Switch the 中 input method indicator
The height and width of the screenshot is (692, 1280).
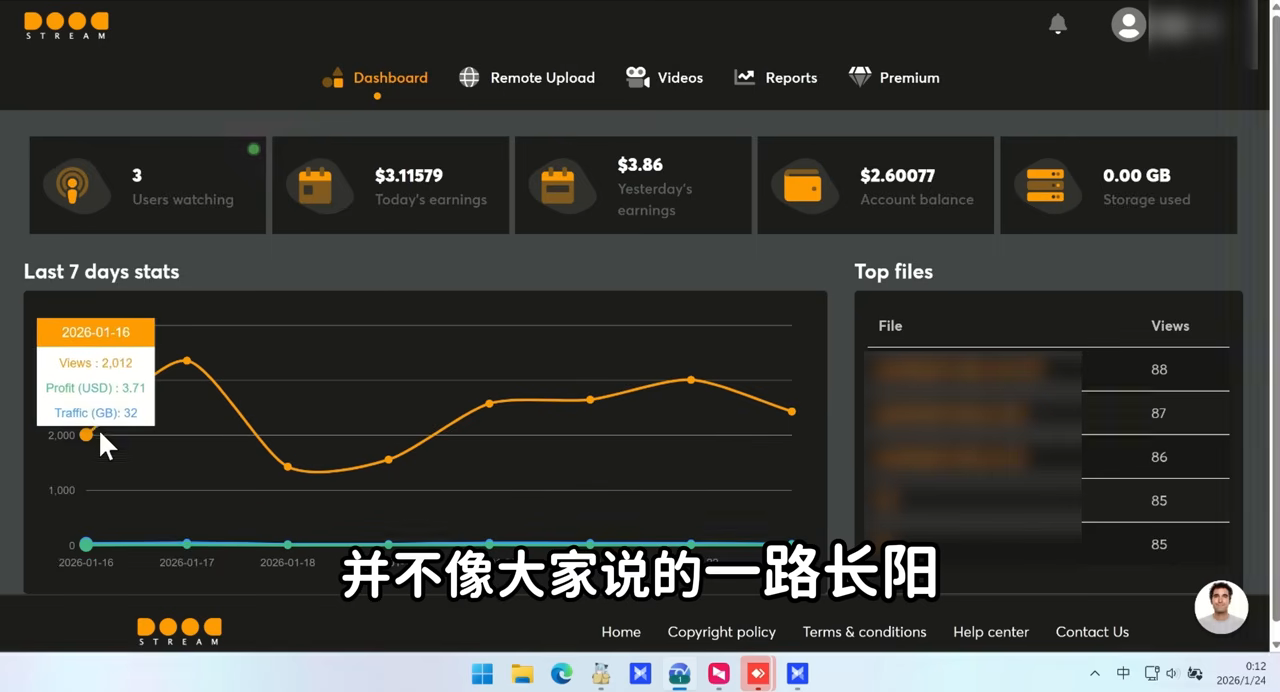pyautogui.click(x=1123, y=674)
